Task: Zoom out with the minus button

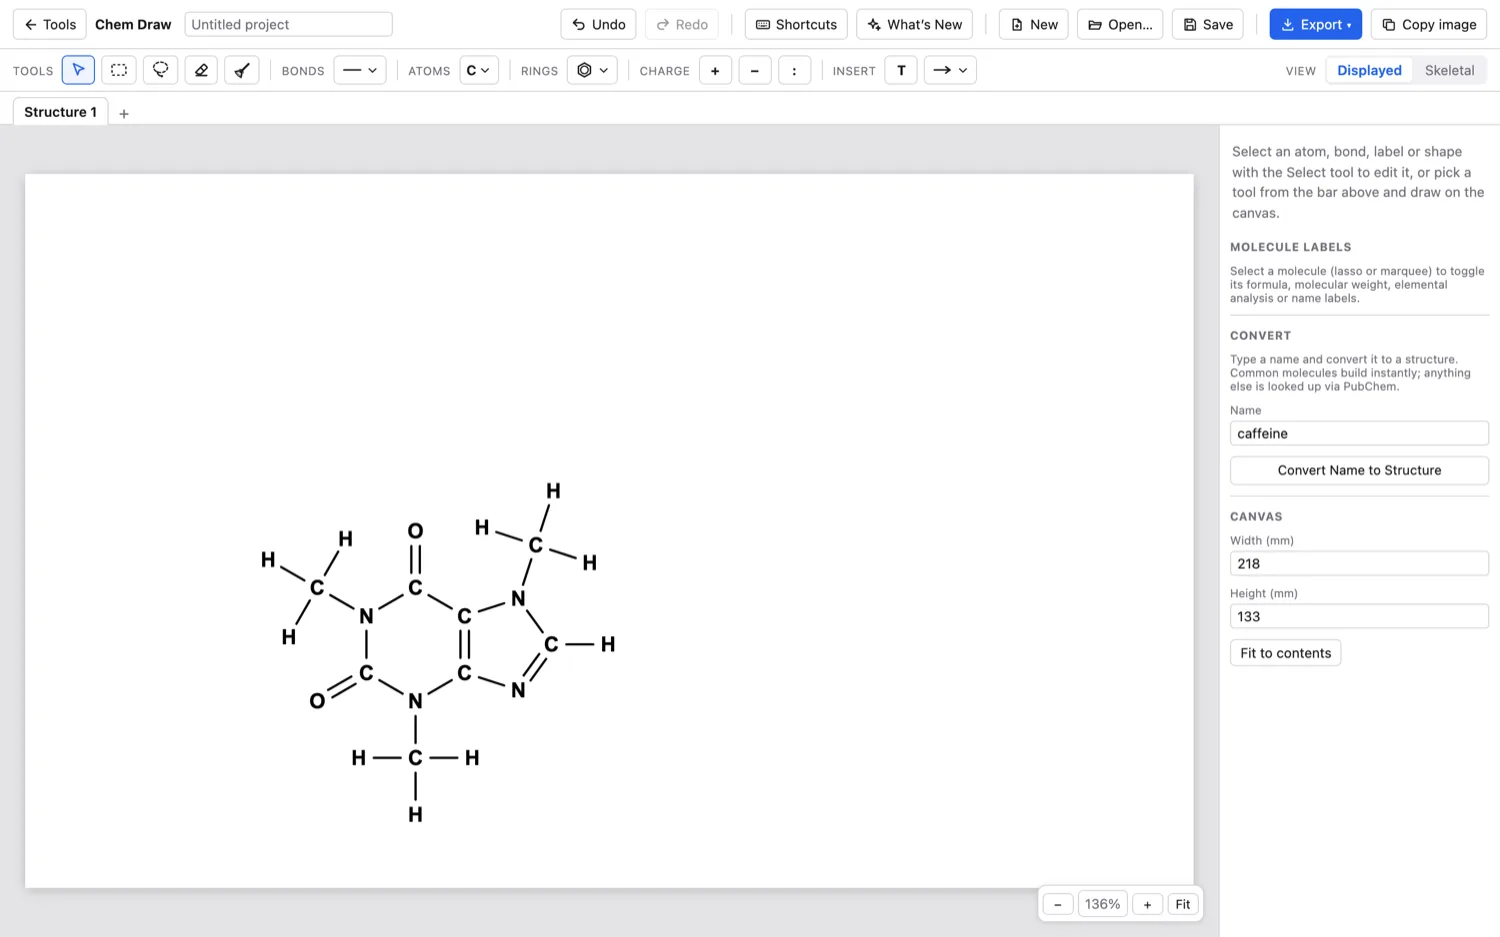Action: coord(1058,904)
